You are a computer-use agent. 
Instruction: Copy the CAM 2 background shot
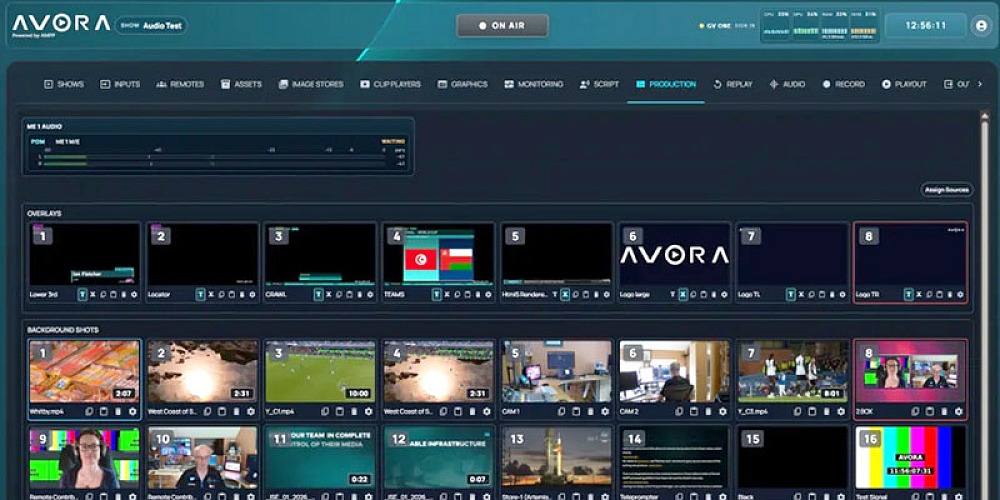(x=679, y=411)
